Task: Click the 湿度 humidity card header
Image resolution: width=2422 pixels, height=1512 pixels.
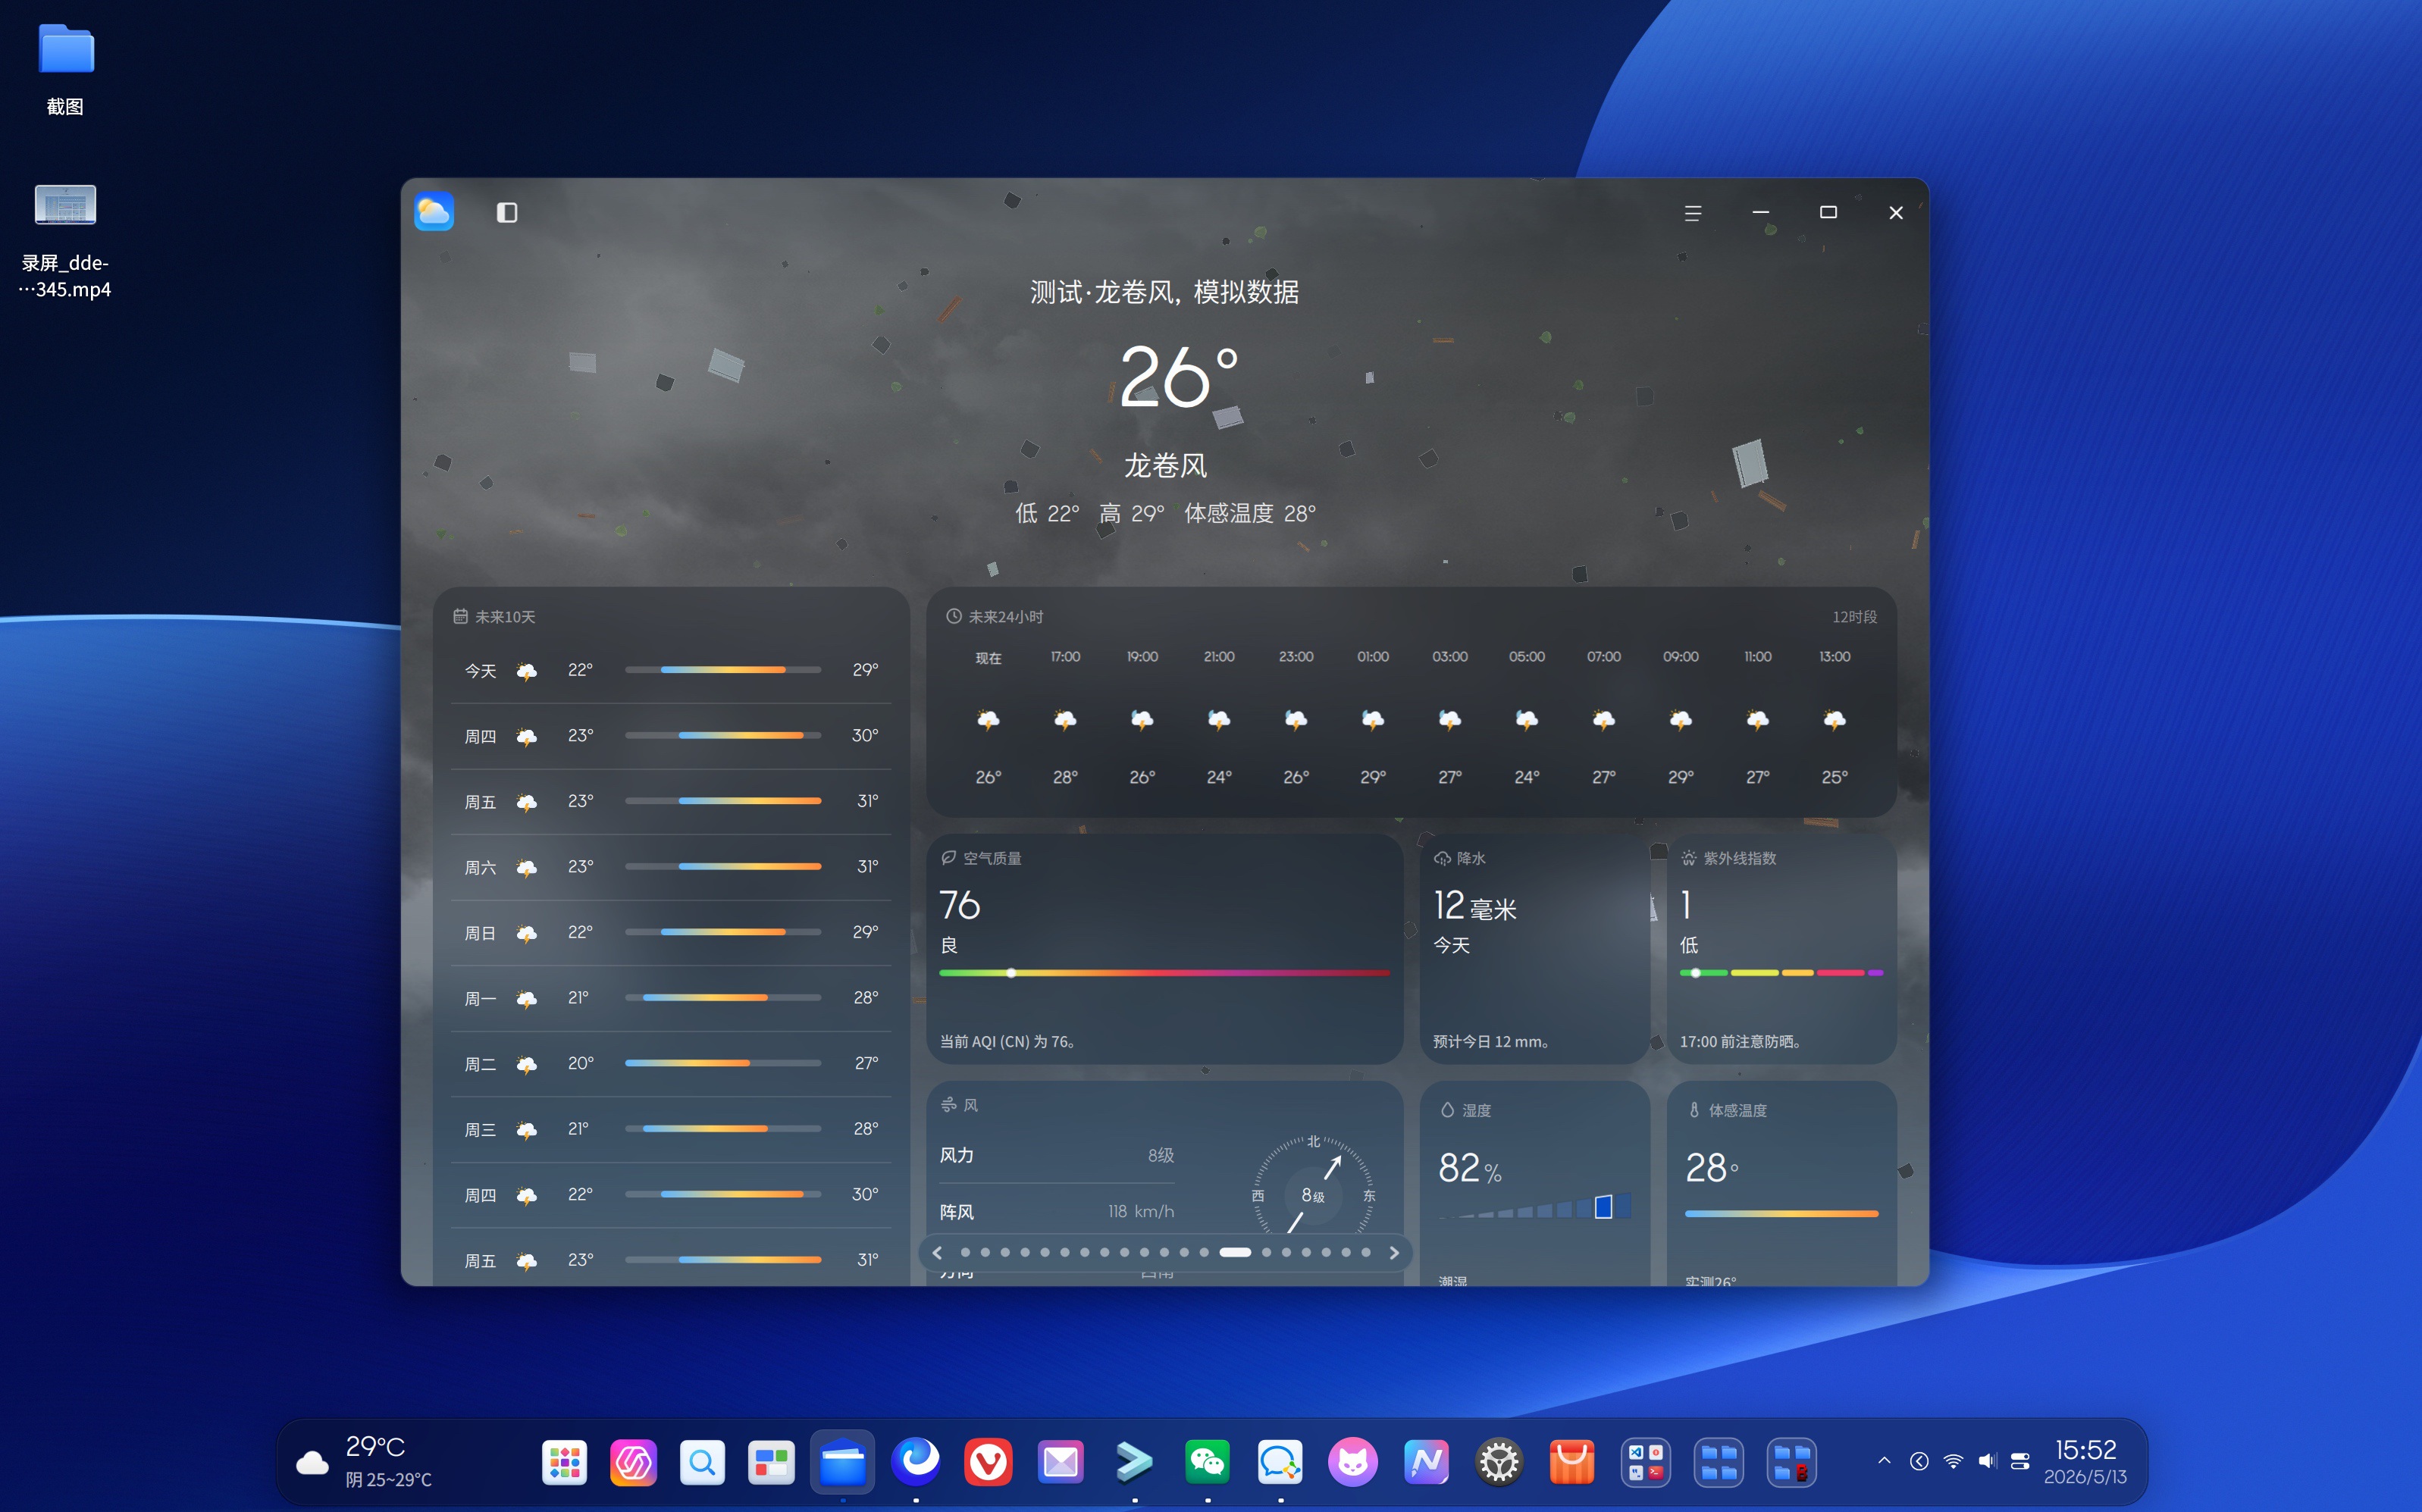Action: 1465,1110
